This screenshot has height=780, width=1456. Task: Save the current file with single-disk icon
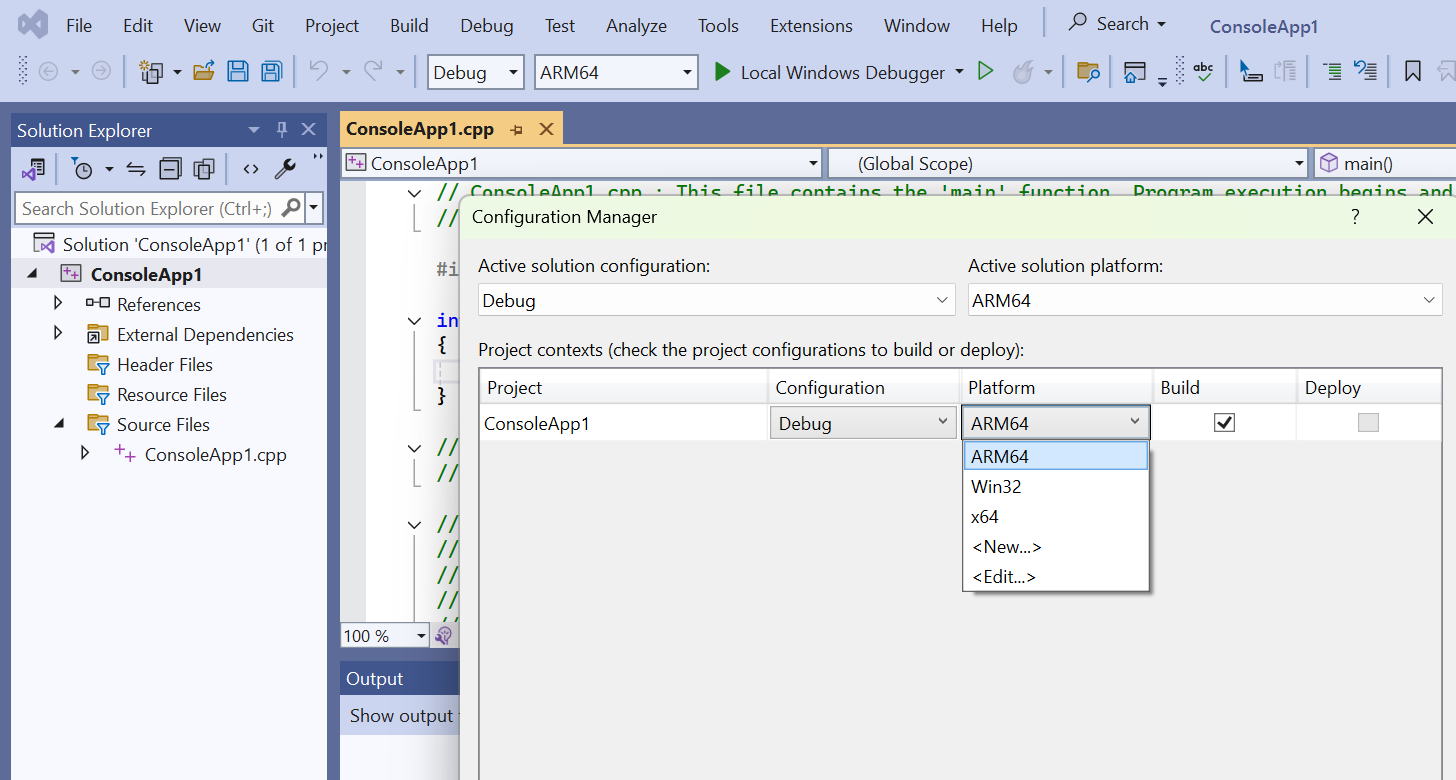(238, 71)
